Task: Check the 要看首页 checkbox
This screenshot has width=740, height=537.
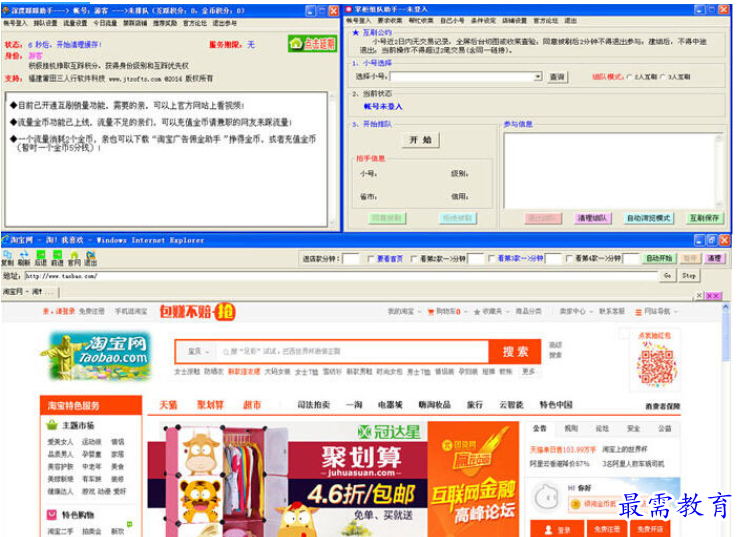Action: click(370, 259)
